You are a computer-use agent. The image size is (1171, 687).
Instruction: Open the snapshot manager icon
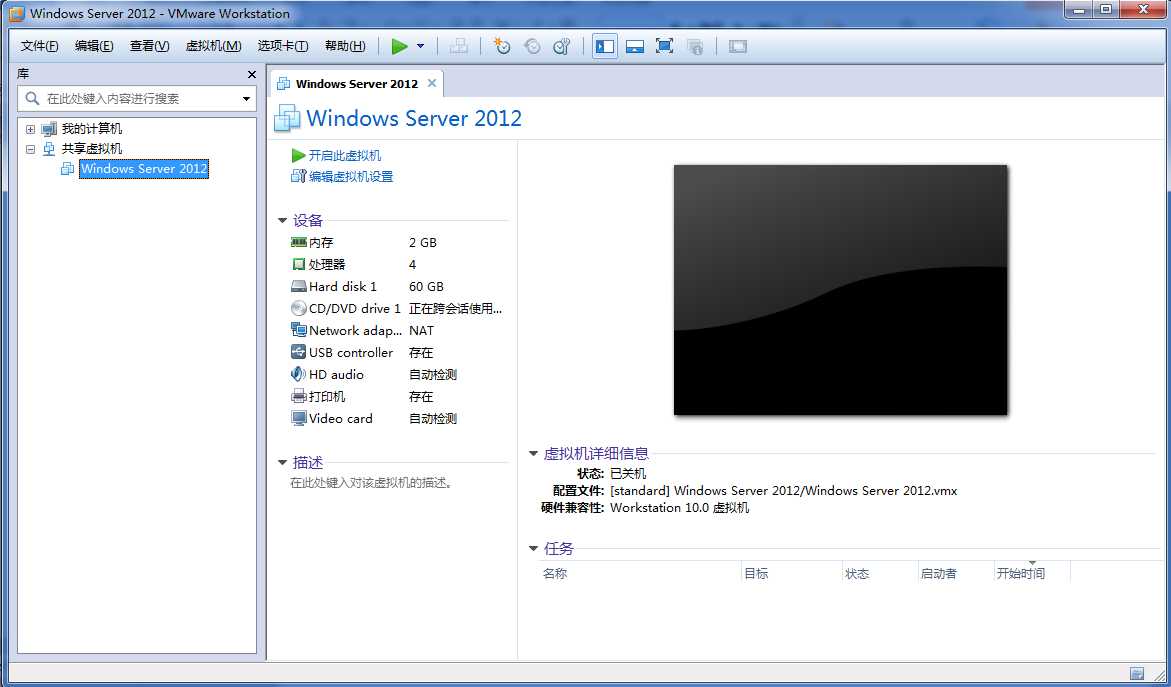tap(562, 46)
